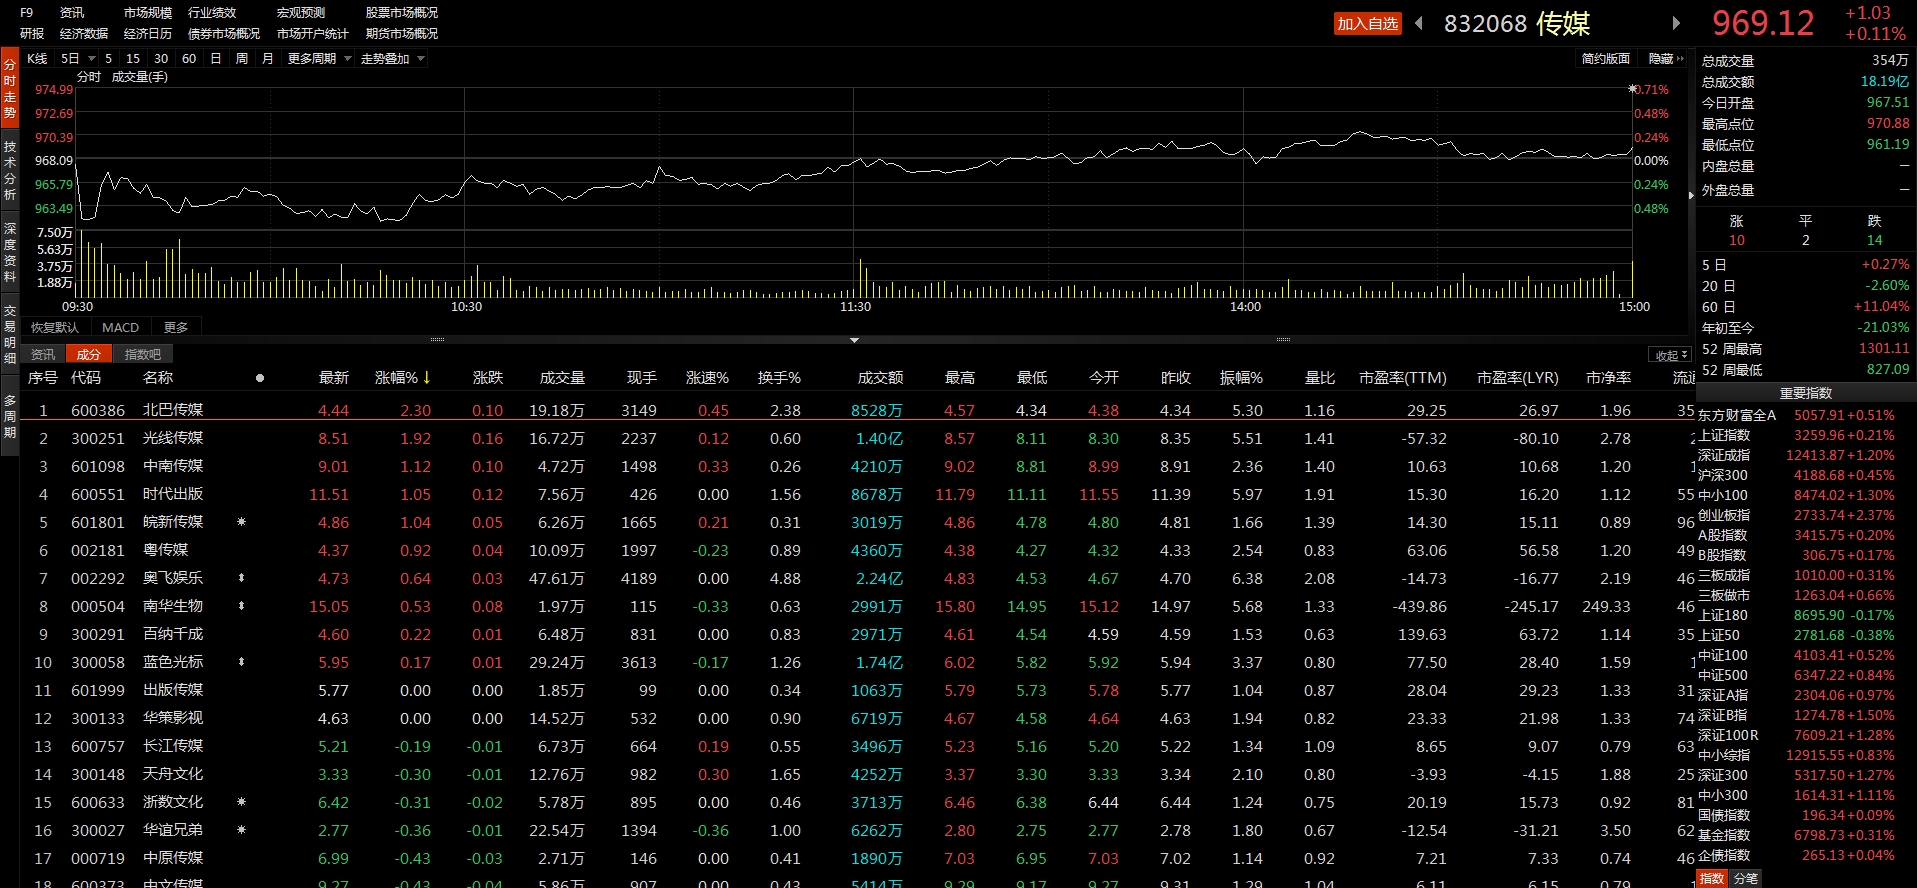
Task: Go to previous index with left arrow
Action: [1419, 23]
